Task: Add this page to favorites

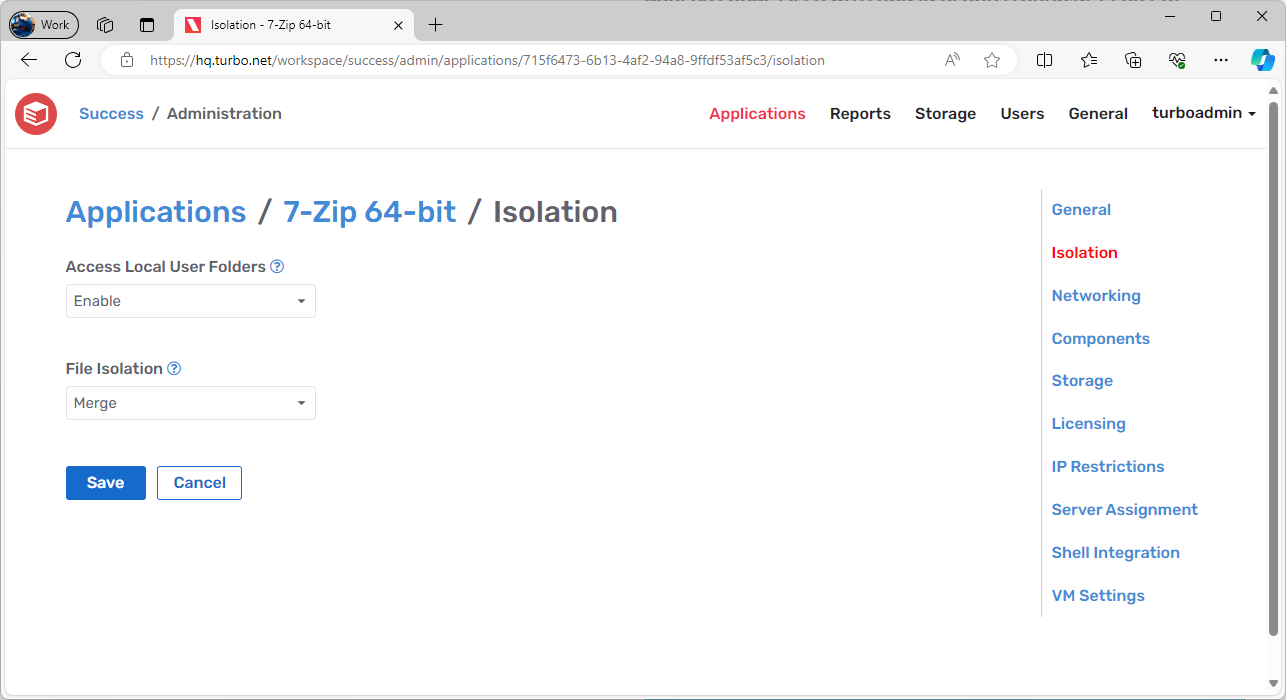Action: coord(991,60)
